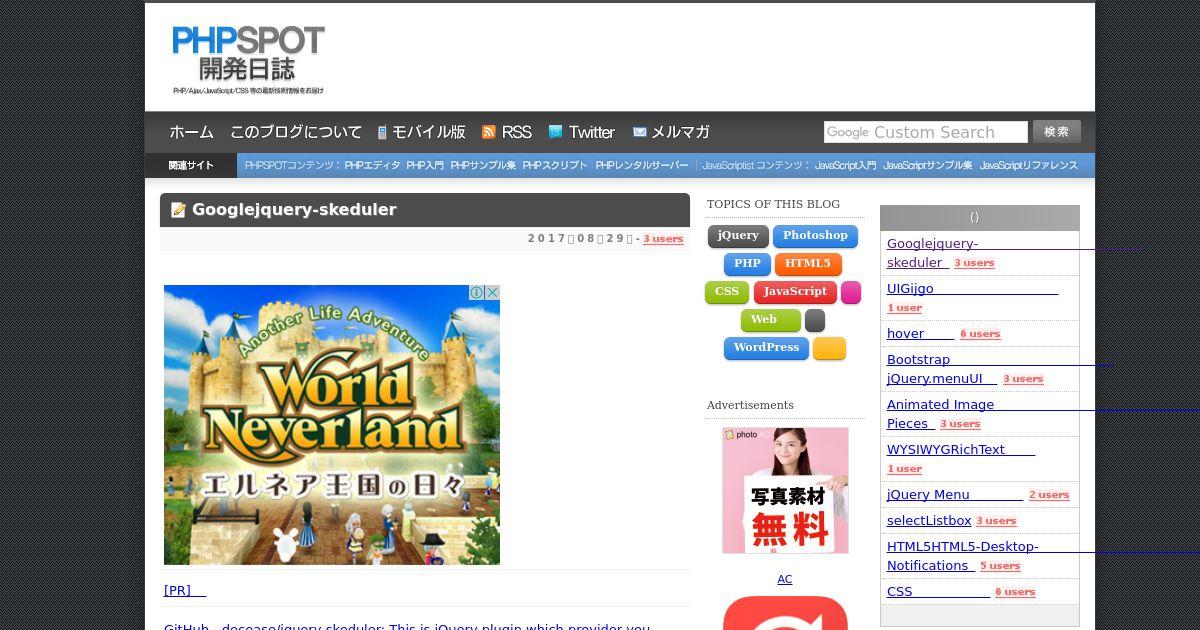Click the blank pink topic tag

(851, 292)
